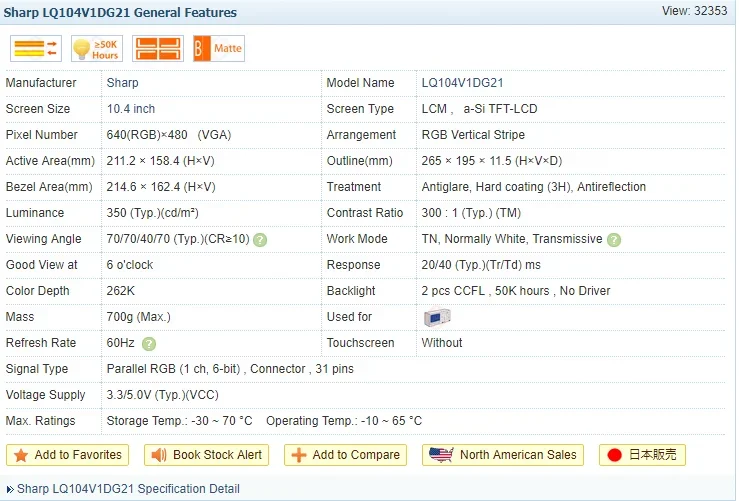Click the plus icon in Add to Compare
Image resolution: width=739 pixels, height=501 pixels.
(x=299, y=455)
